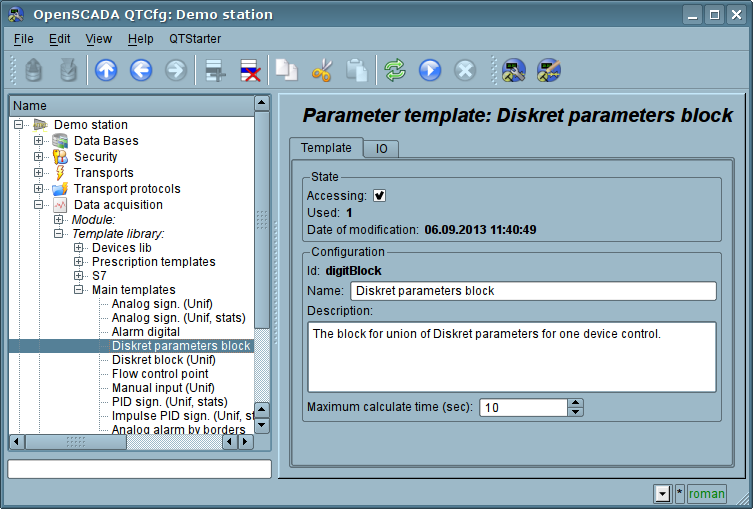
Task: Go forward with the right arrow icon
Action: (x=176, y=71)
